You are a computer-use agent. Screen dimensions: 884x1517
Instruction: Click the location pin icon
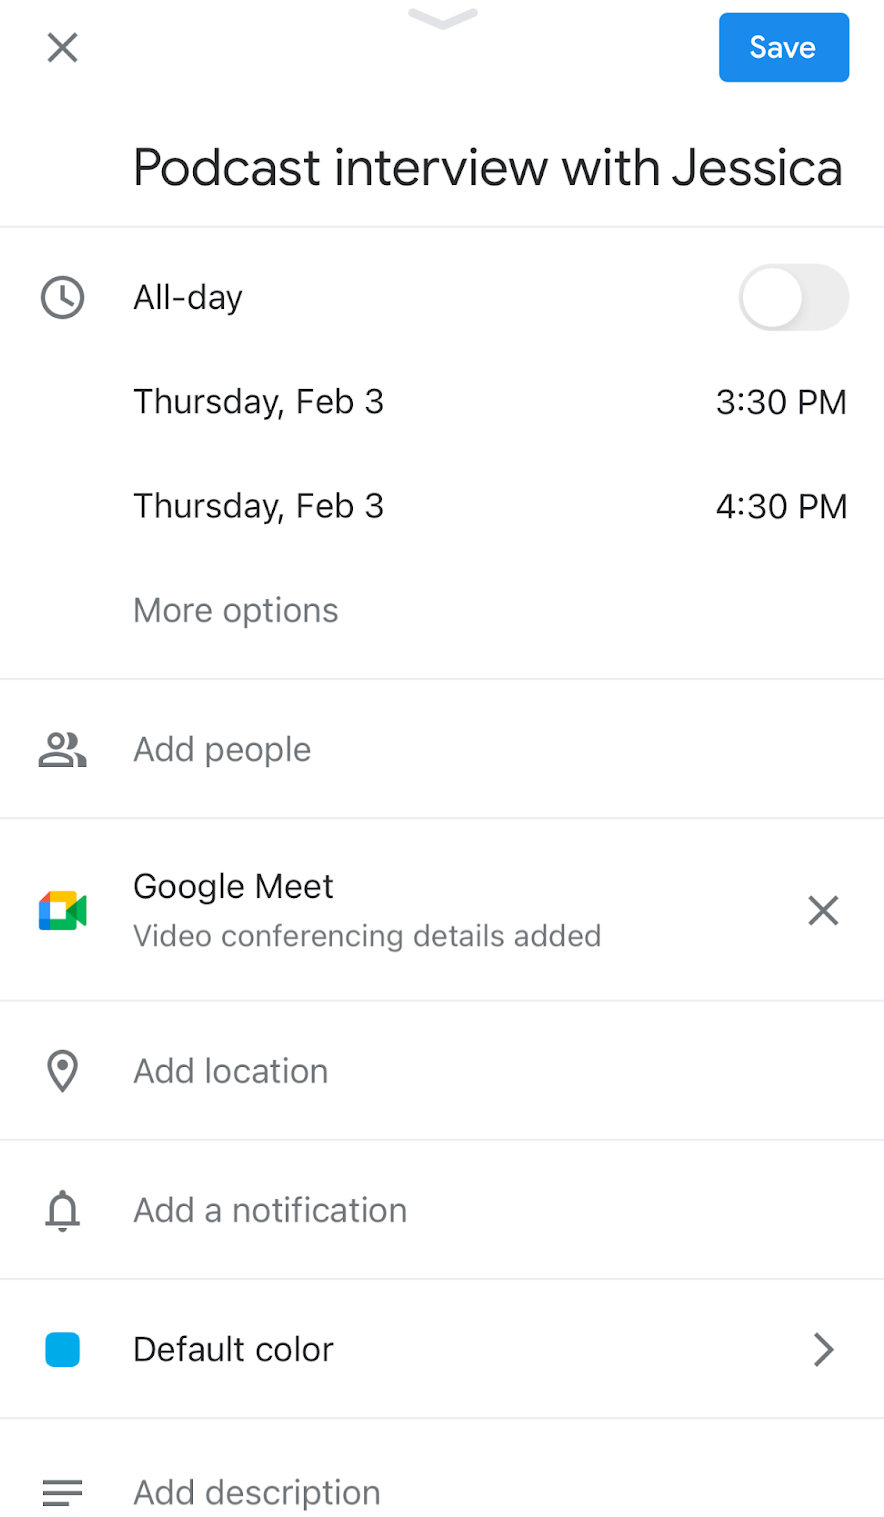[62, 1071]
